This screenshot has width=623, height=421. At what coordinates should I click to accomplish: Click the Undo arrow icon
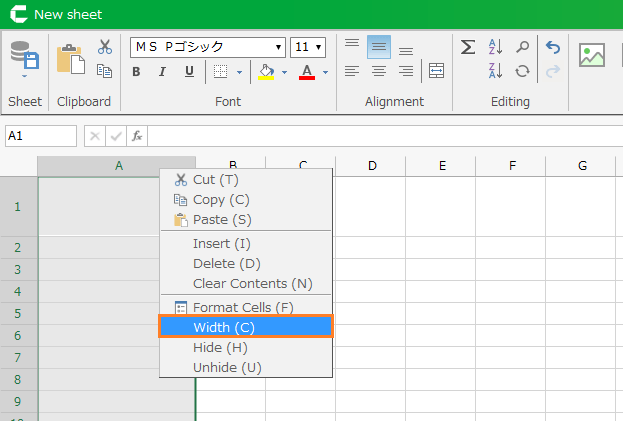tap(553, 47)
